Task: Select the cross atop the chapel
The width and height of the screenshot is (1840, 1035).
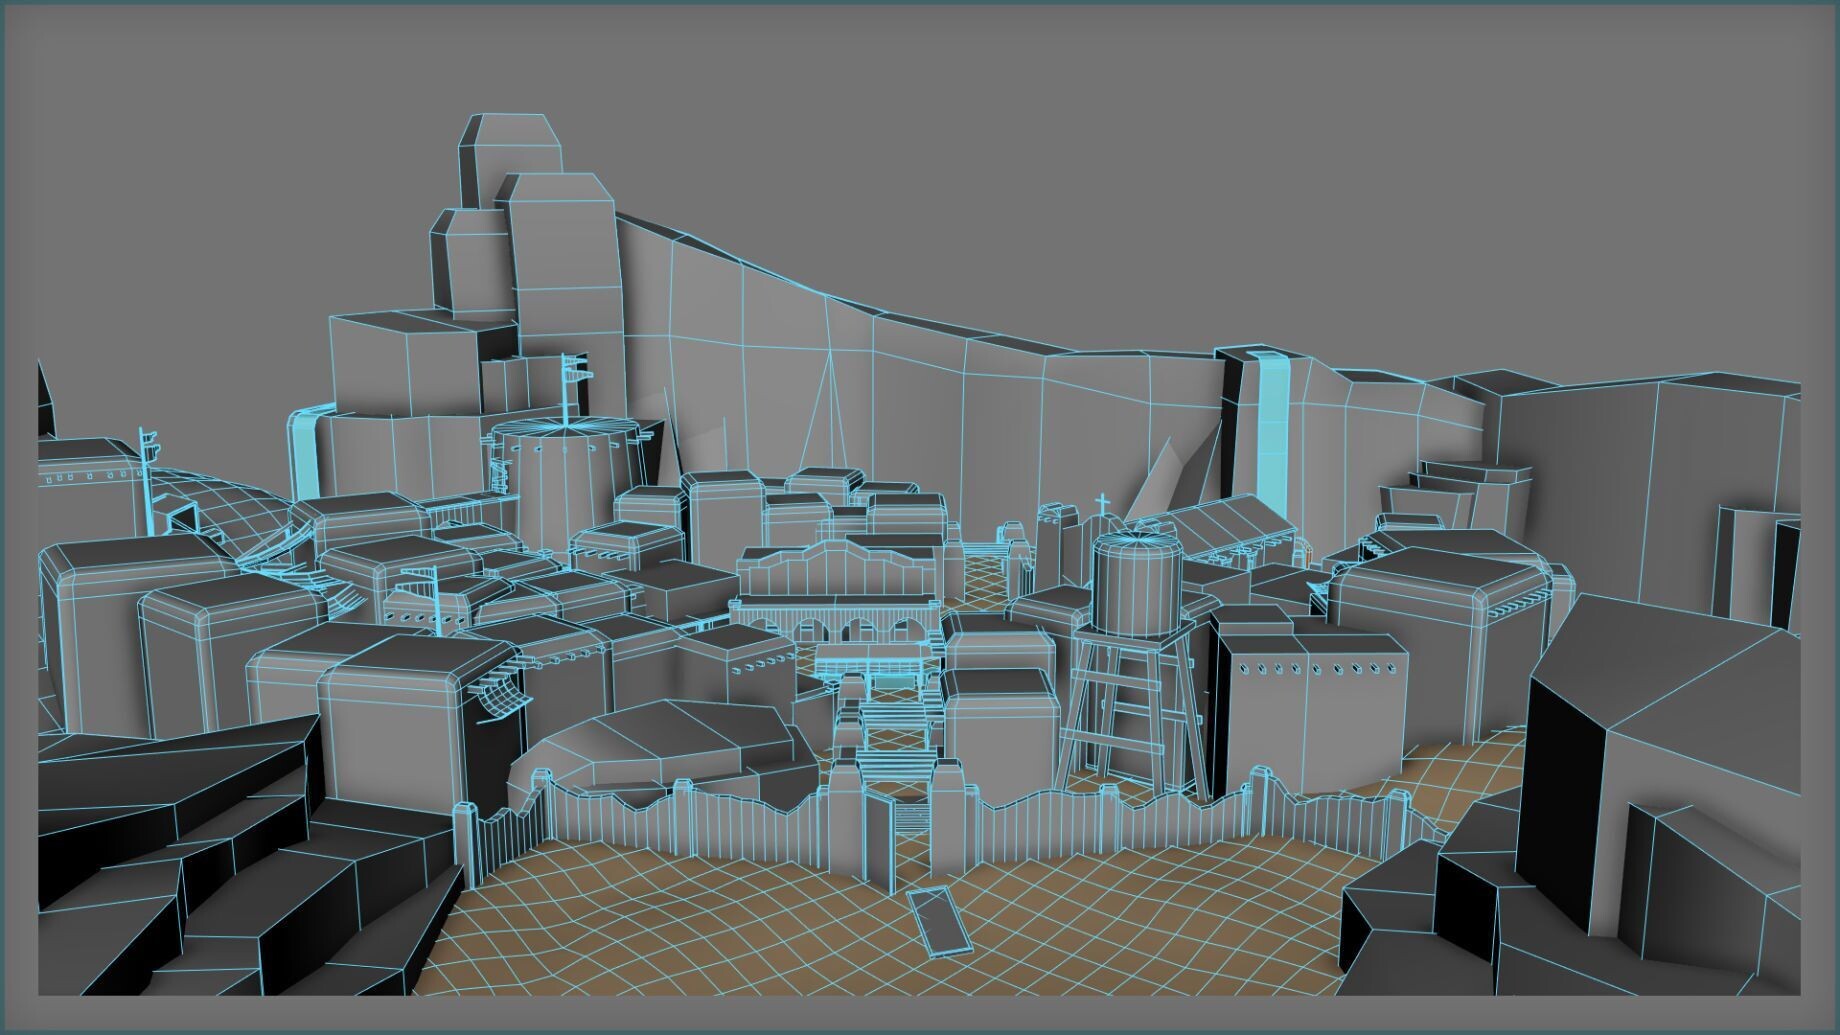Action: [1103, 504]
